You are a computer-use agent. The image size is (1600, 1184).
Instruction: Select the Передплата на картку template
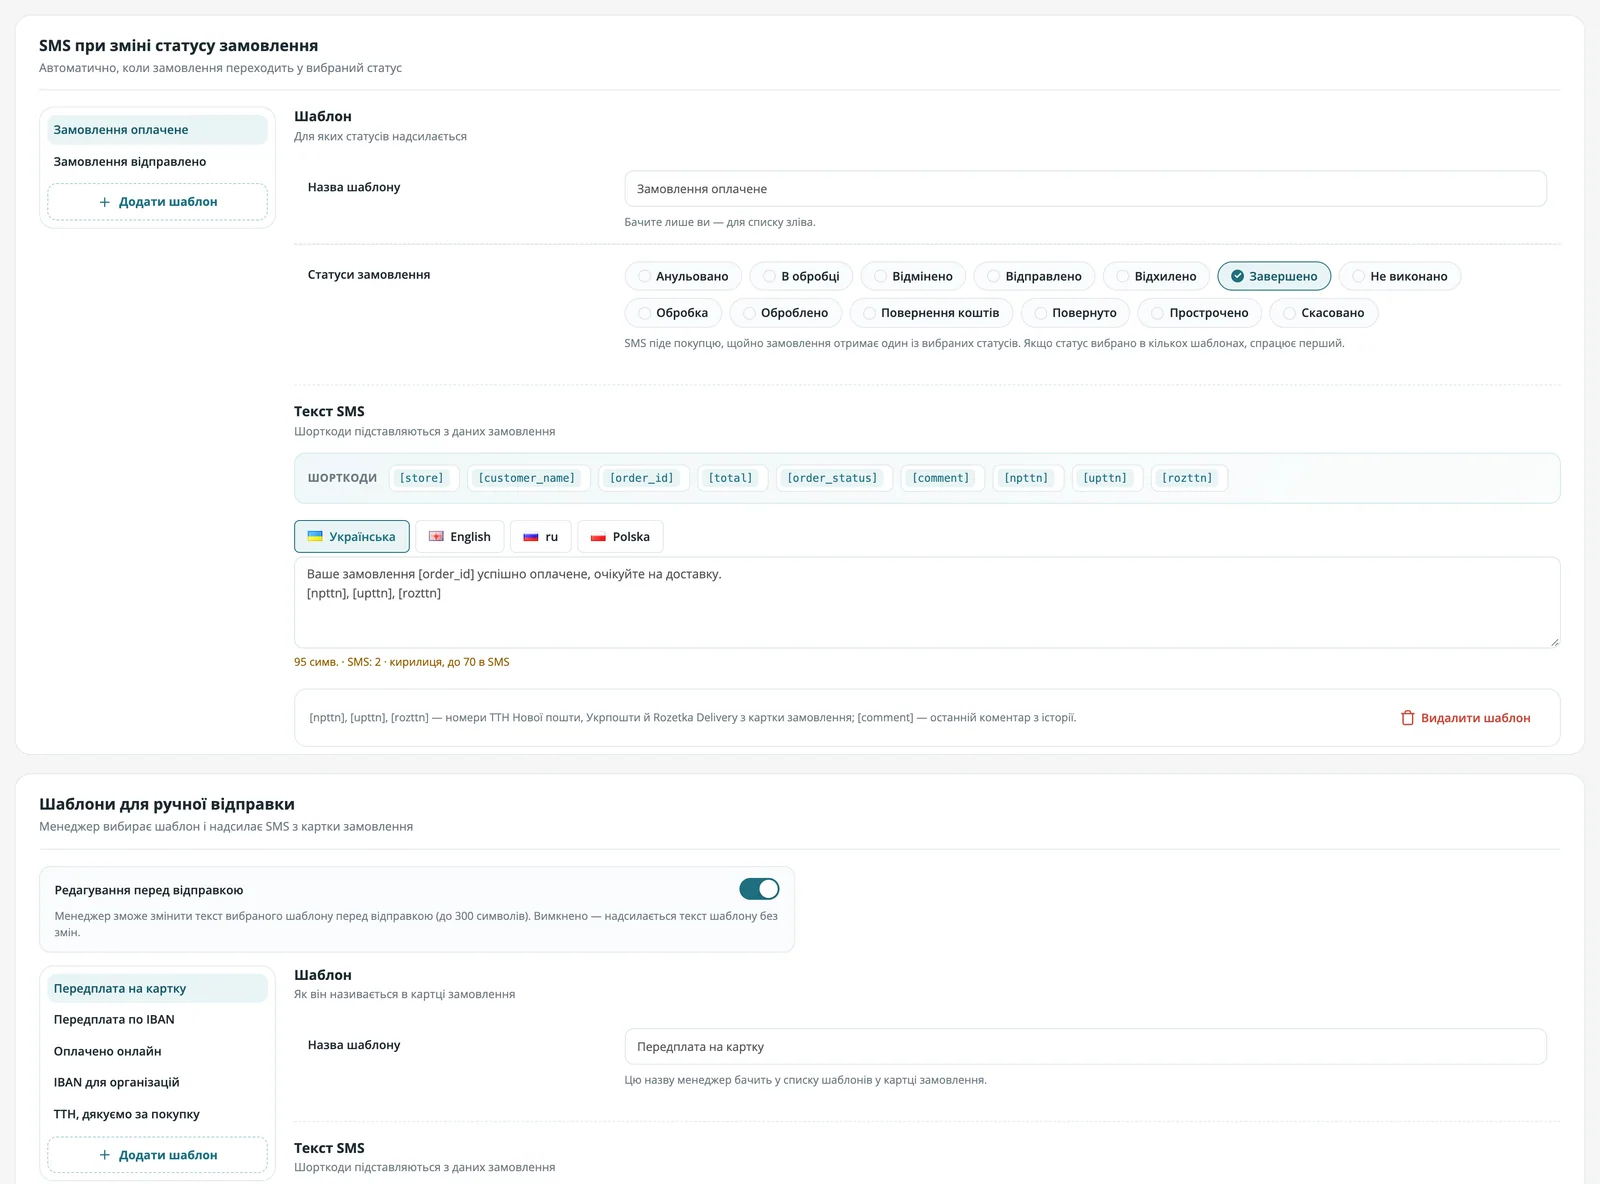tap(157, 988)
